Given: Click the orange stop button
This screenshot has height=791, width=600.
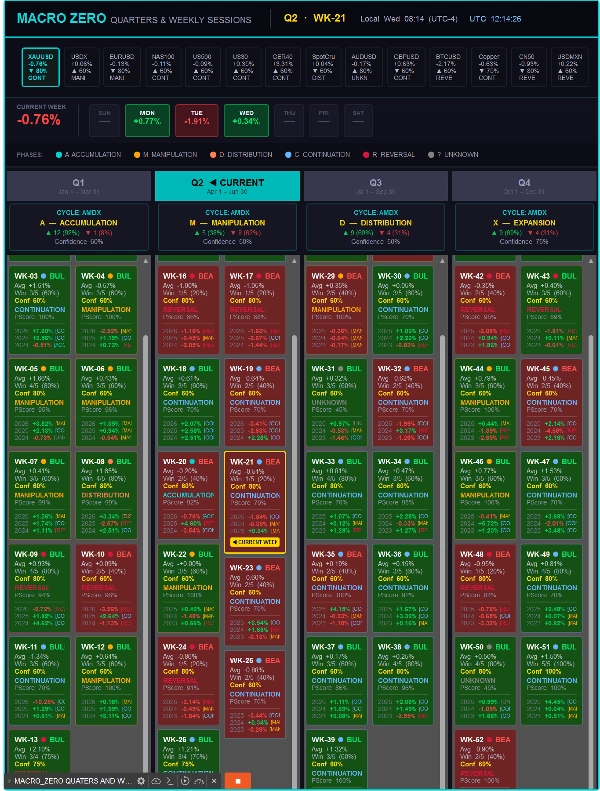Looking at the screenshot, I should [238, 781].
